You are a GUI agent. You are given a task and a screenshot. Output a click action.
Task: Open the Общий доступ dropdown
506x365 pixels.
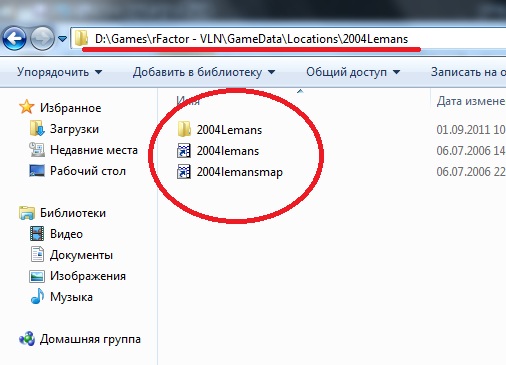pos(353,72)
